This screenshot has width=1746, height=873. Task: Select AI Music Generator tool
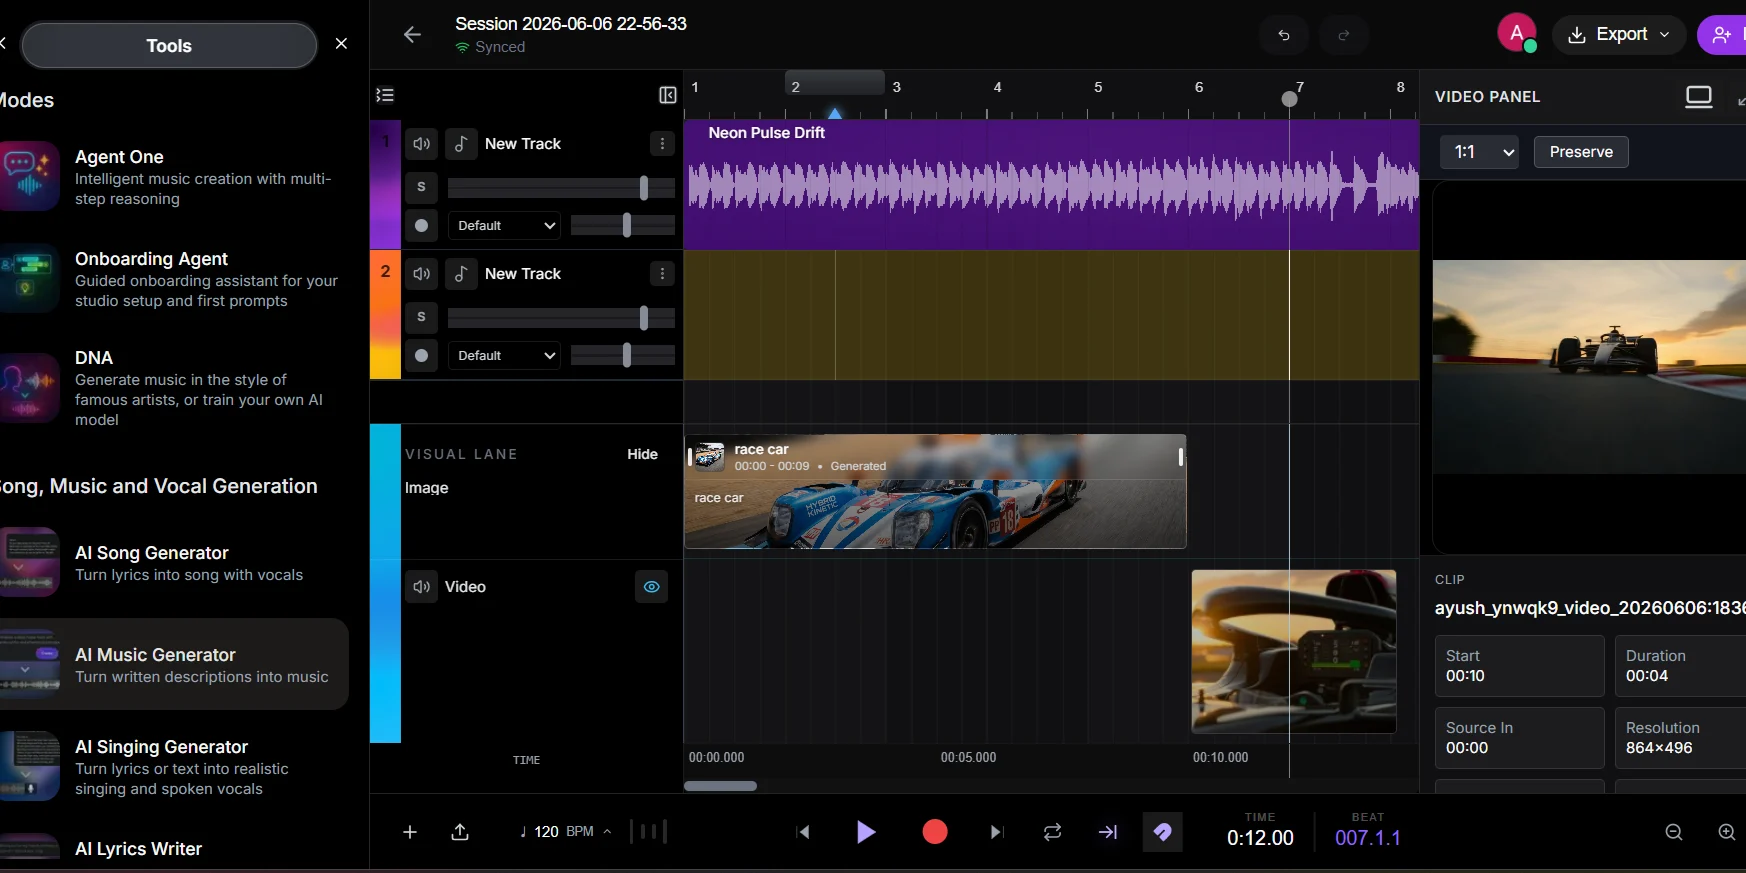[x=174, y=664]
